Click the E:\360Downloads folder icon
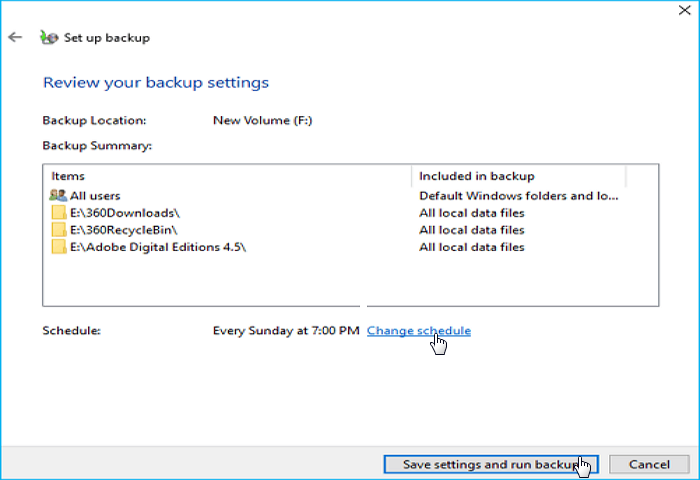700x480 pixels. tap(59, 213)
